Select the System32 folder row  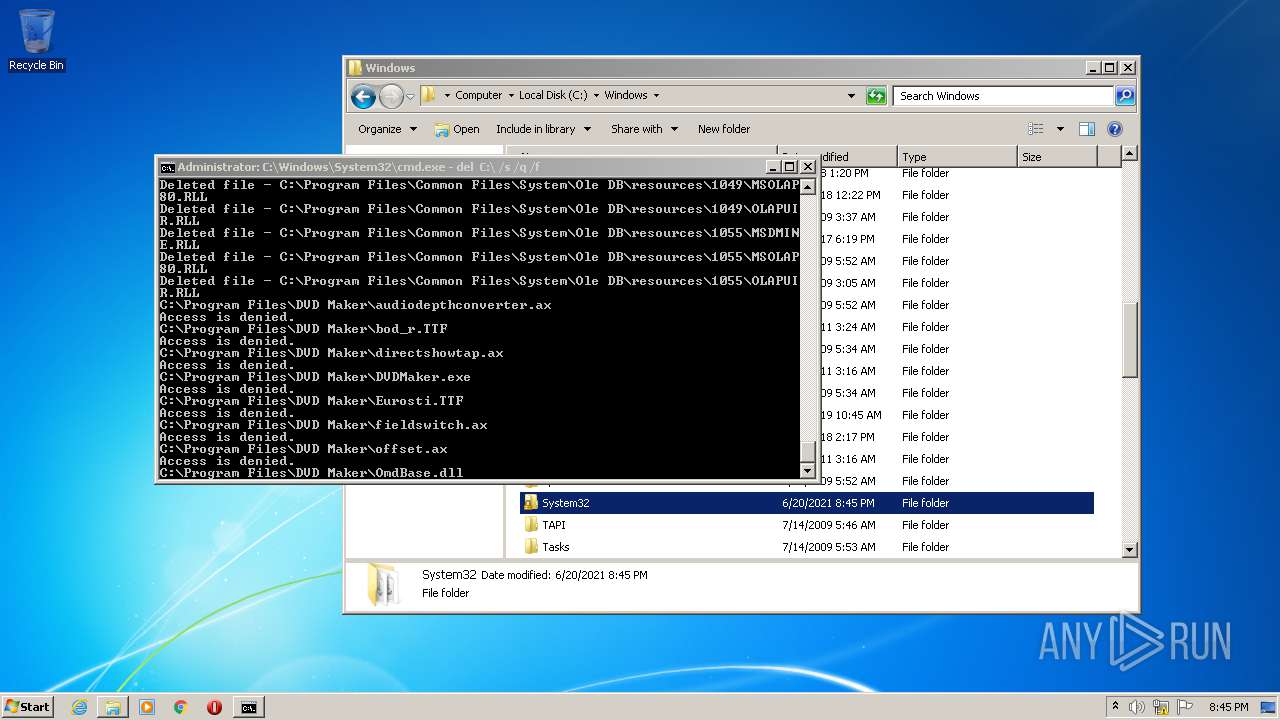click(x=806, y=503)
